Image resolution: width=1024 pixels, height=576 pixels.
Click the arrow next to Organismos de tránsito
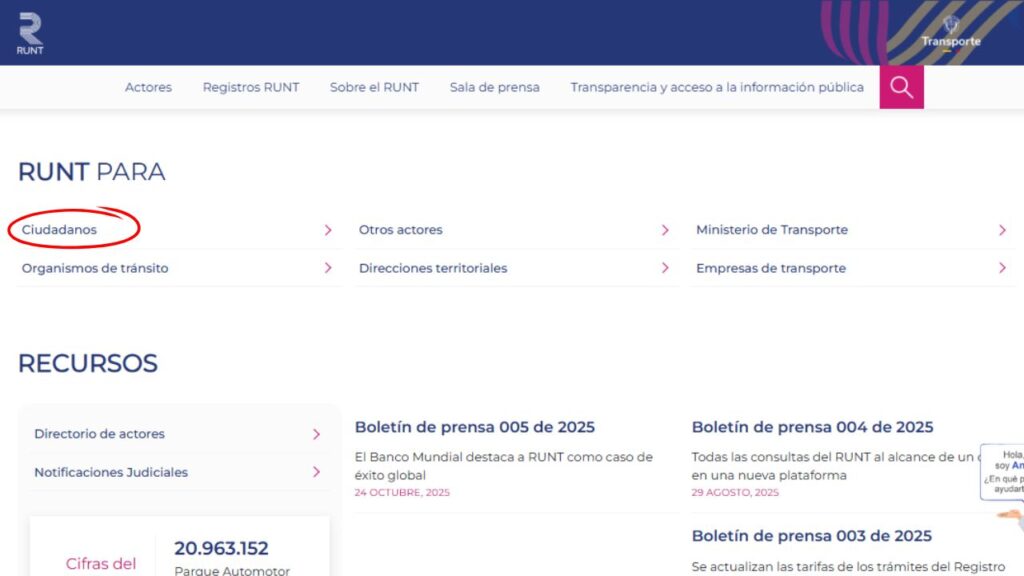coord(328,268)
